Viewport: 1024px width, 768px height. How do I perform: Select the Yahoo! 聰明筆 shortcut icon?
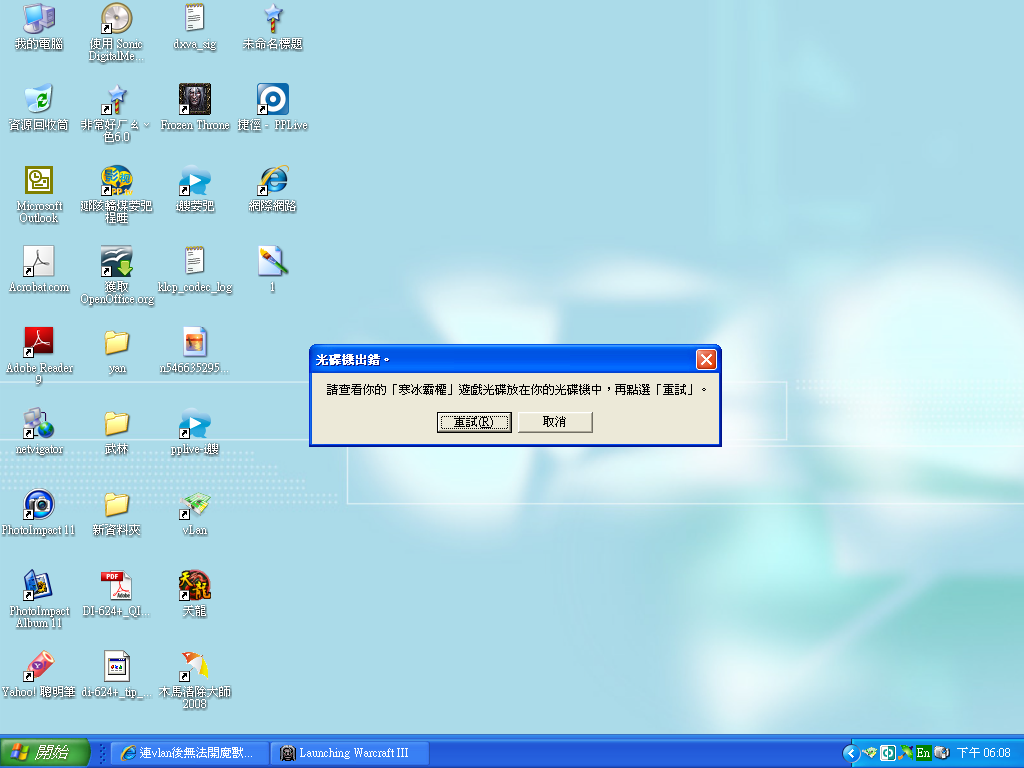click(x=39, y=667)
